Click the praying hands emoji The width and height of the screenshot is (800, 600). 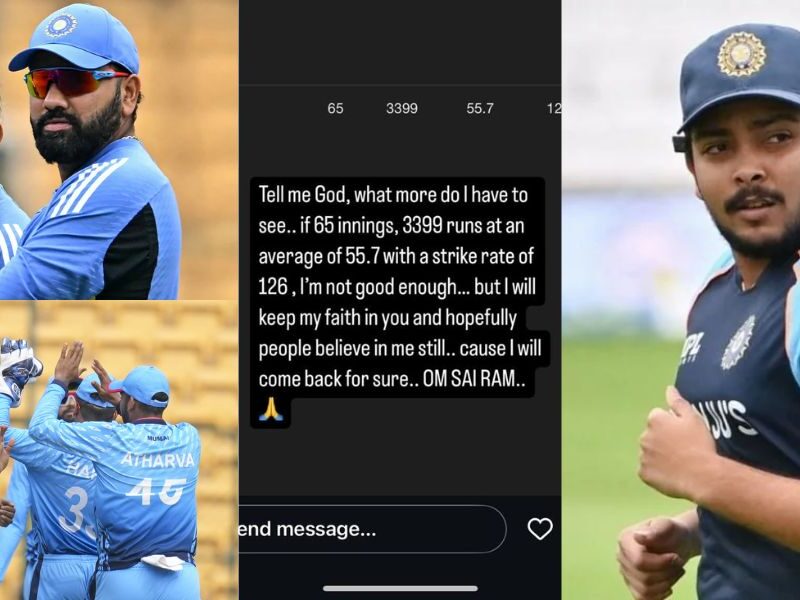pos(270,409)
